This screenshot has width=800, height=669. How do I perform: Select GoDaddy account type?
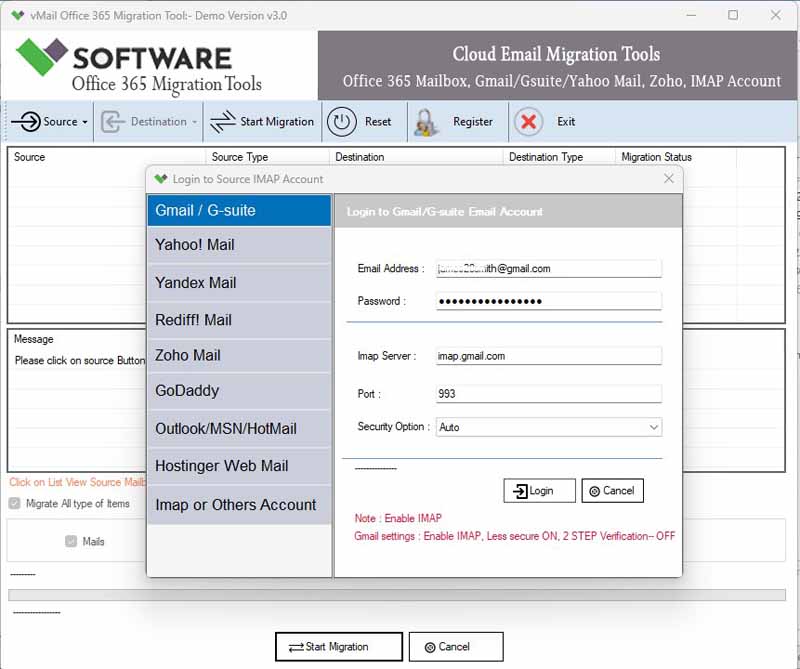(239, 390)
